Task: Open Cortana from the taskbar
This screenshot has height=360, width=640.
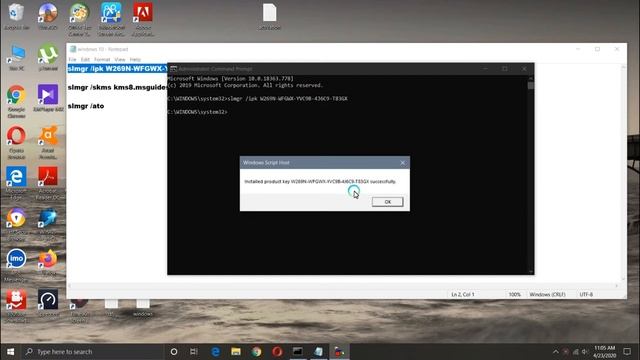Action: click(174, 351)
